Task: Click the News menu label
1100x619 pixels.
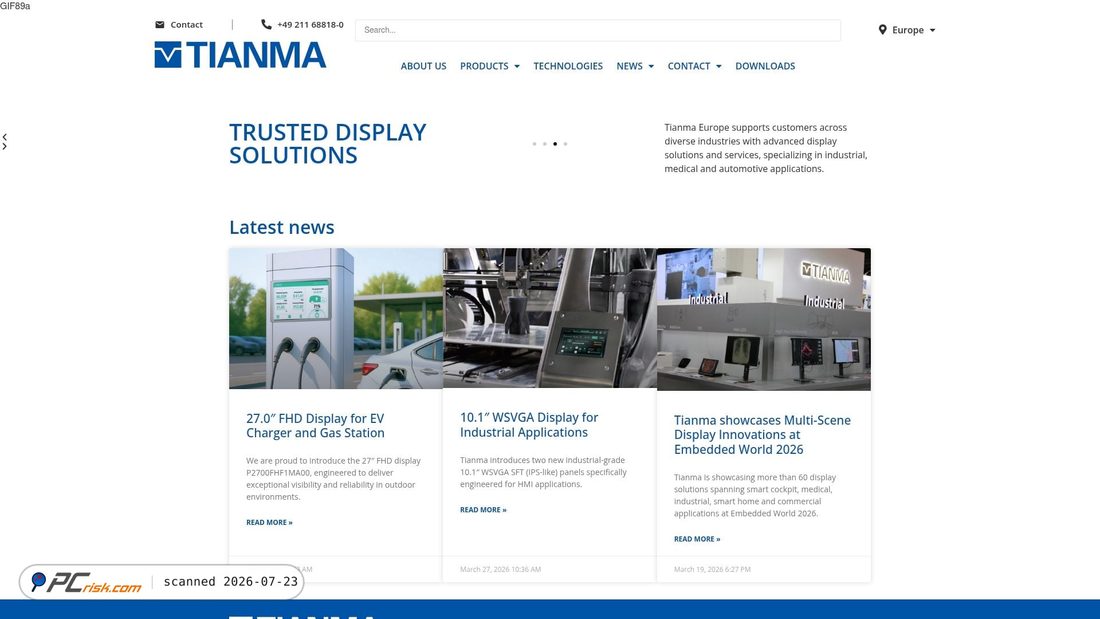Action: 629,66
